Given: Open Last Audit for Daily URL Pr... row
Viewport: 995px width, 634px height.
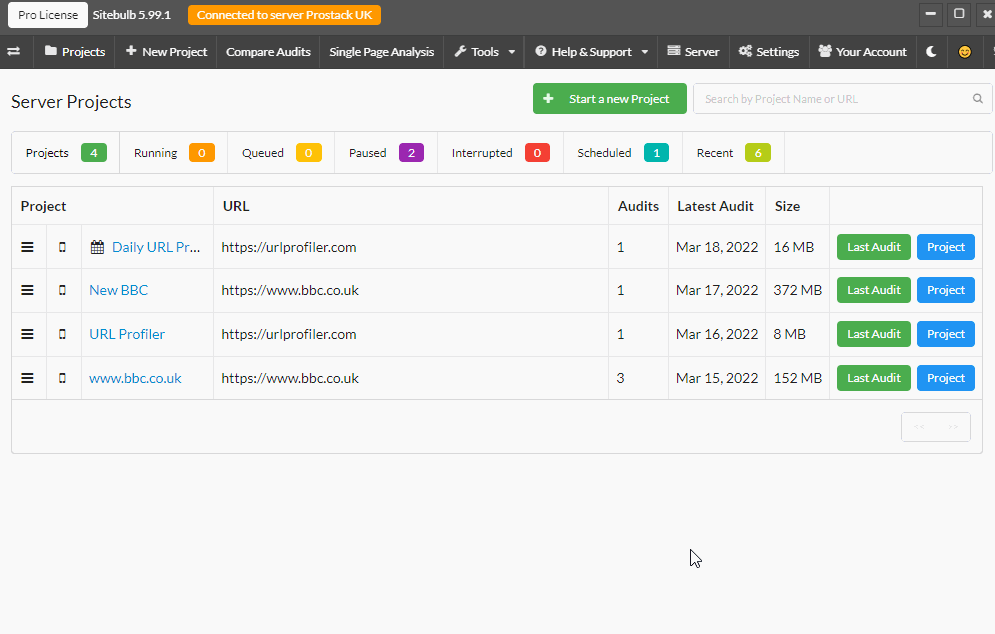Looking at the screenshot, I should click(x=874, y=247).
